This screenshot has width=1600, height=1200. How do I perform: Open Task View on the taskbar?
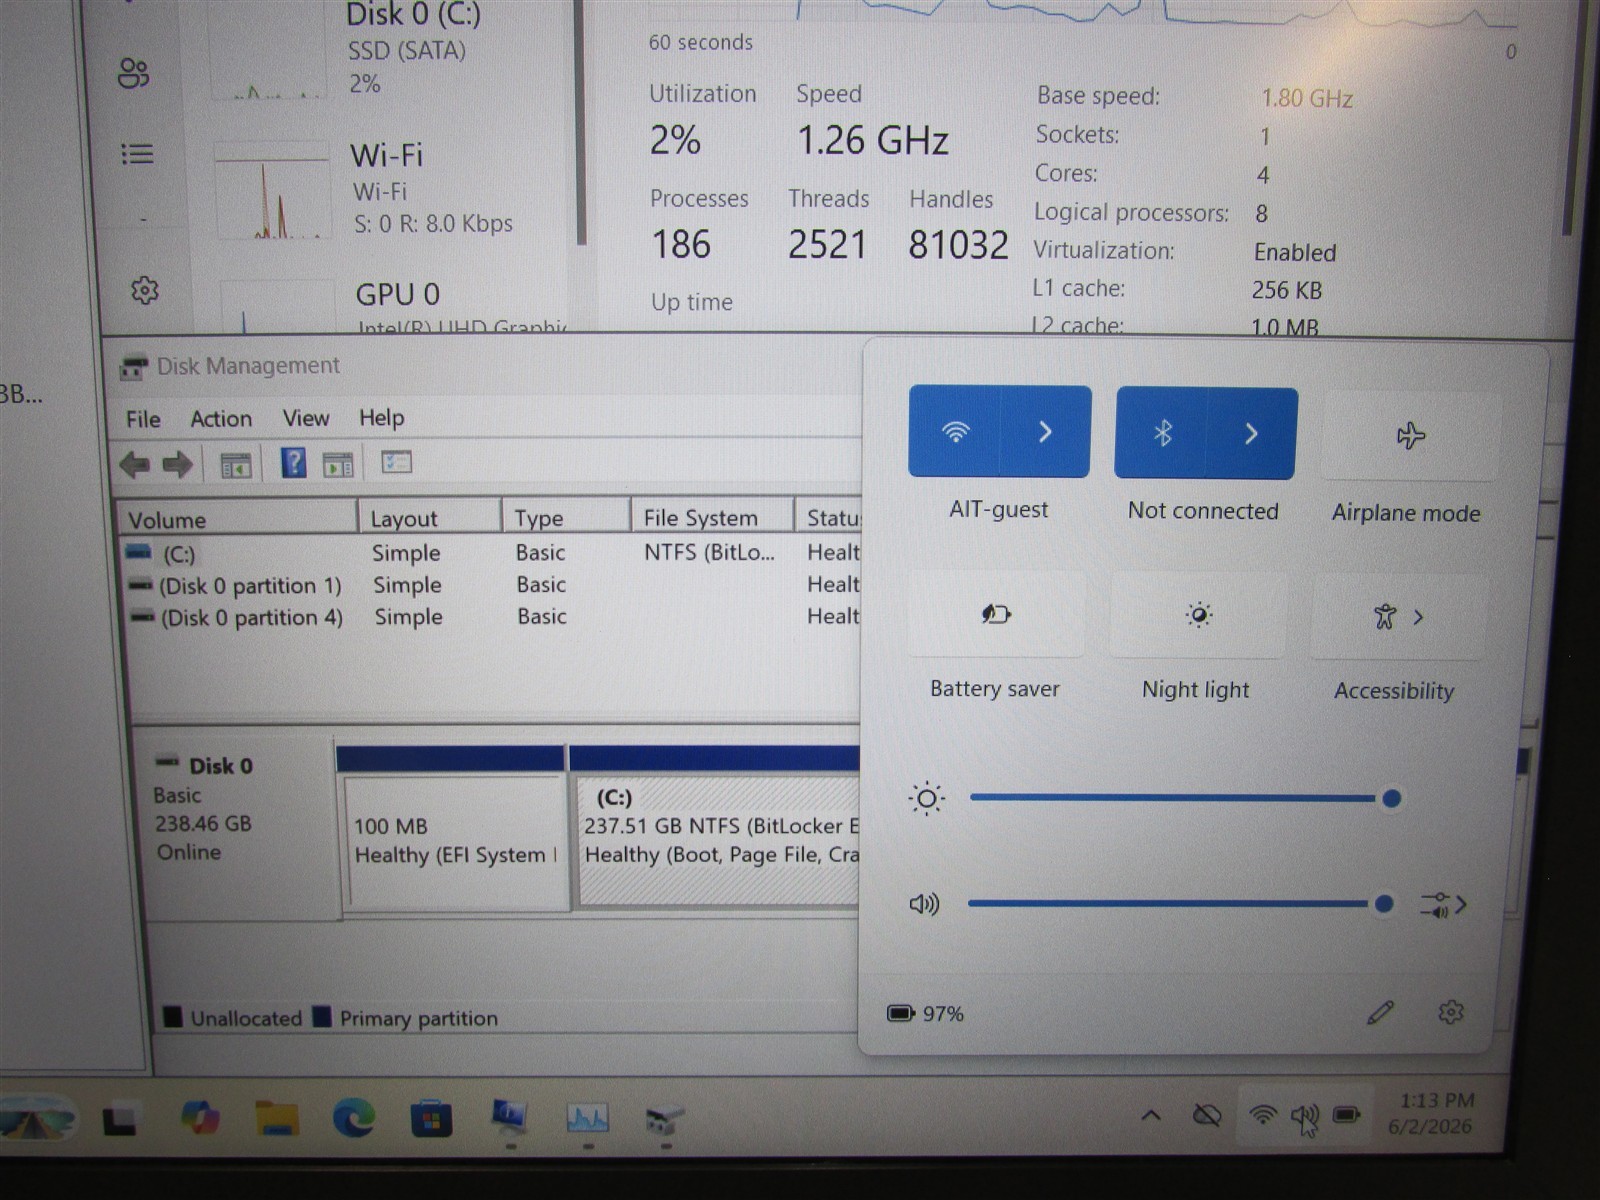pyautogui.click(x=120, y=1117)
